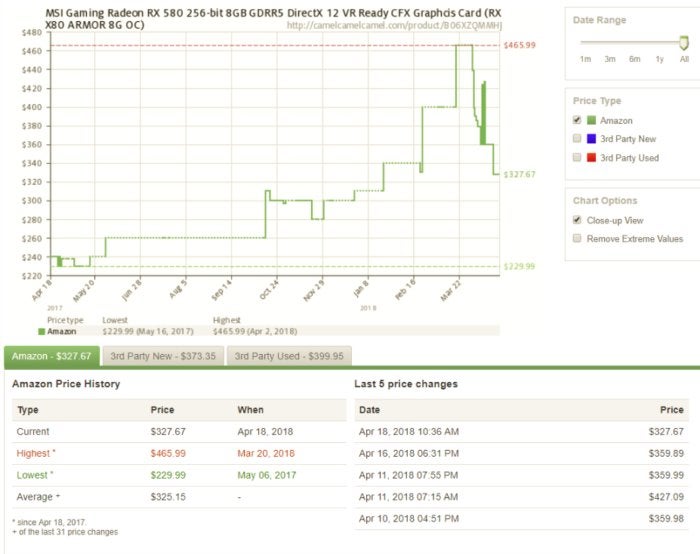Click the $465.99 highest price chart label

coord(519,45)
